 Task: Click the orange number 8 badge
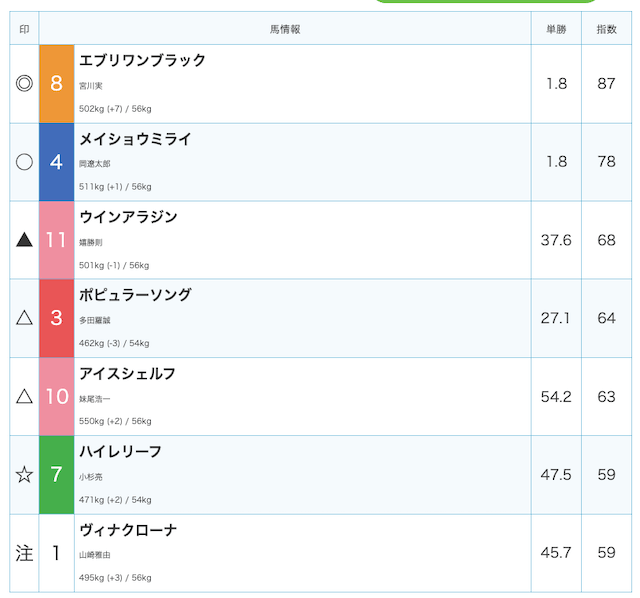57,84
